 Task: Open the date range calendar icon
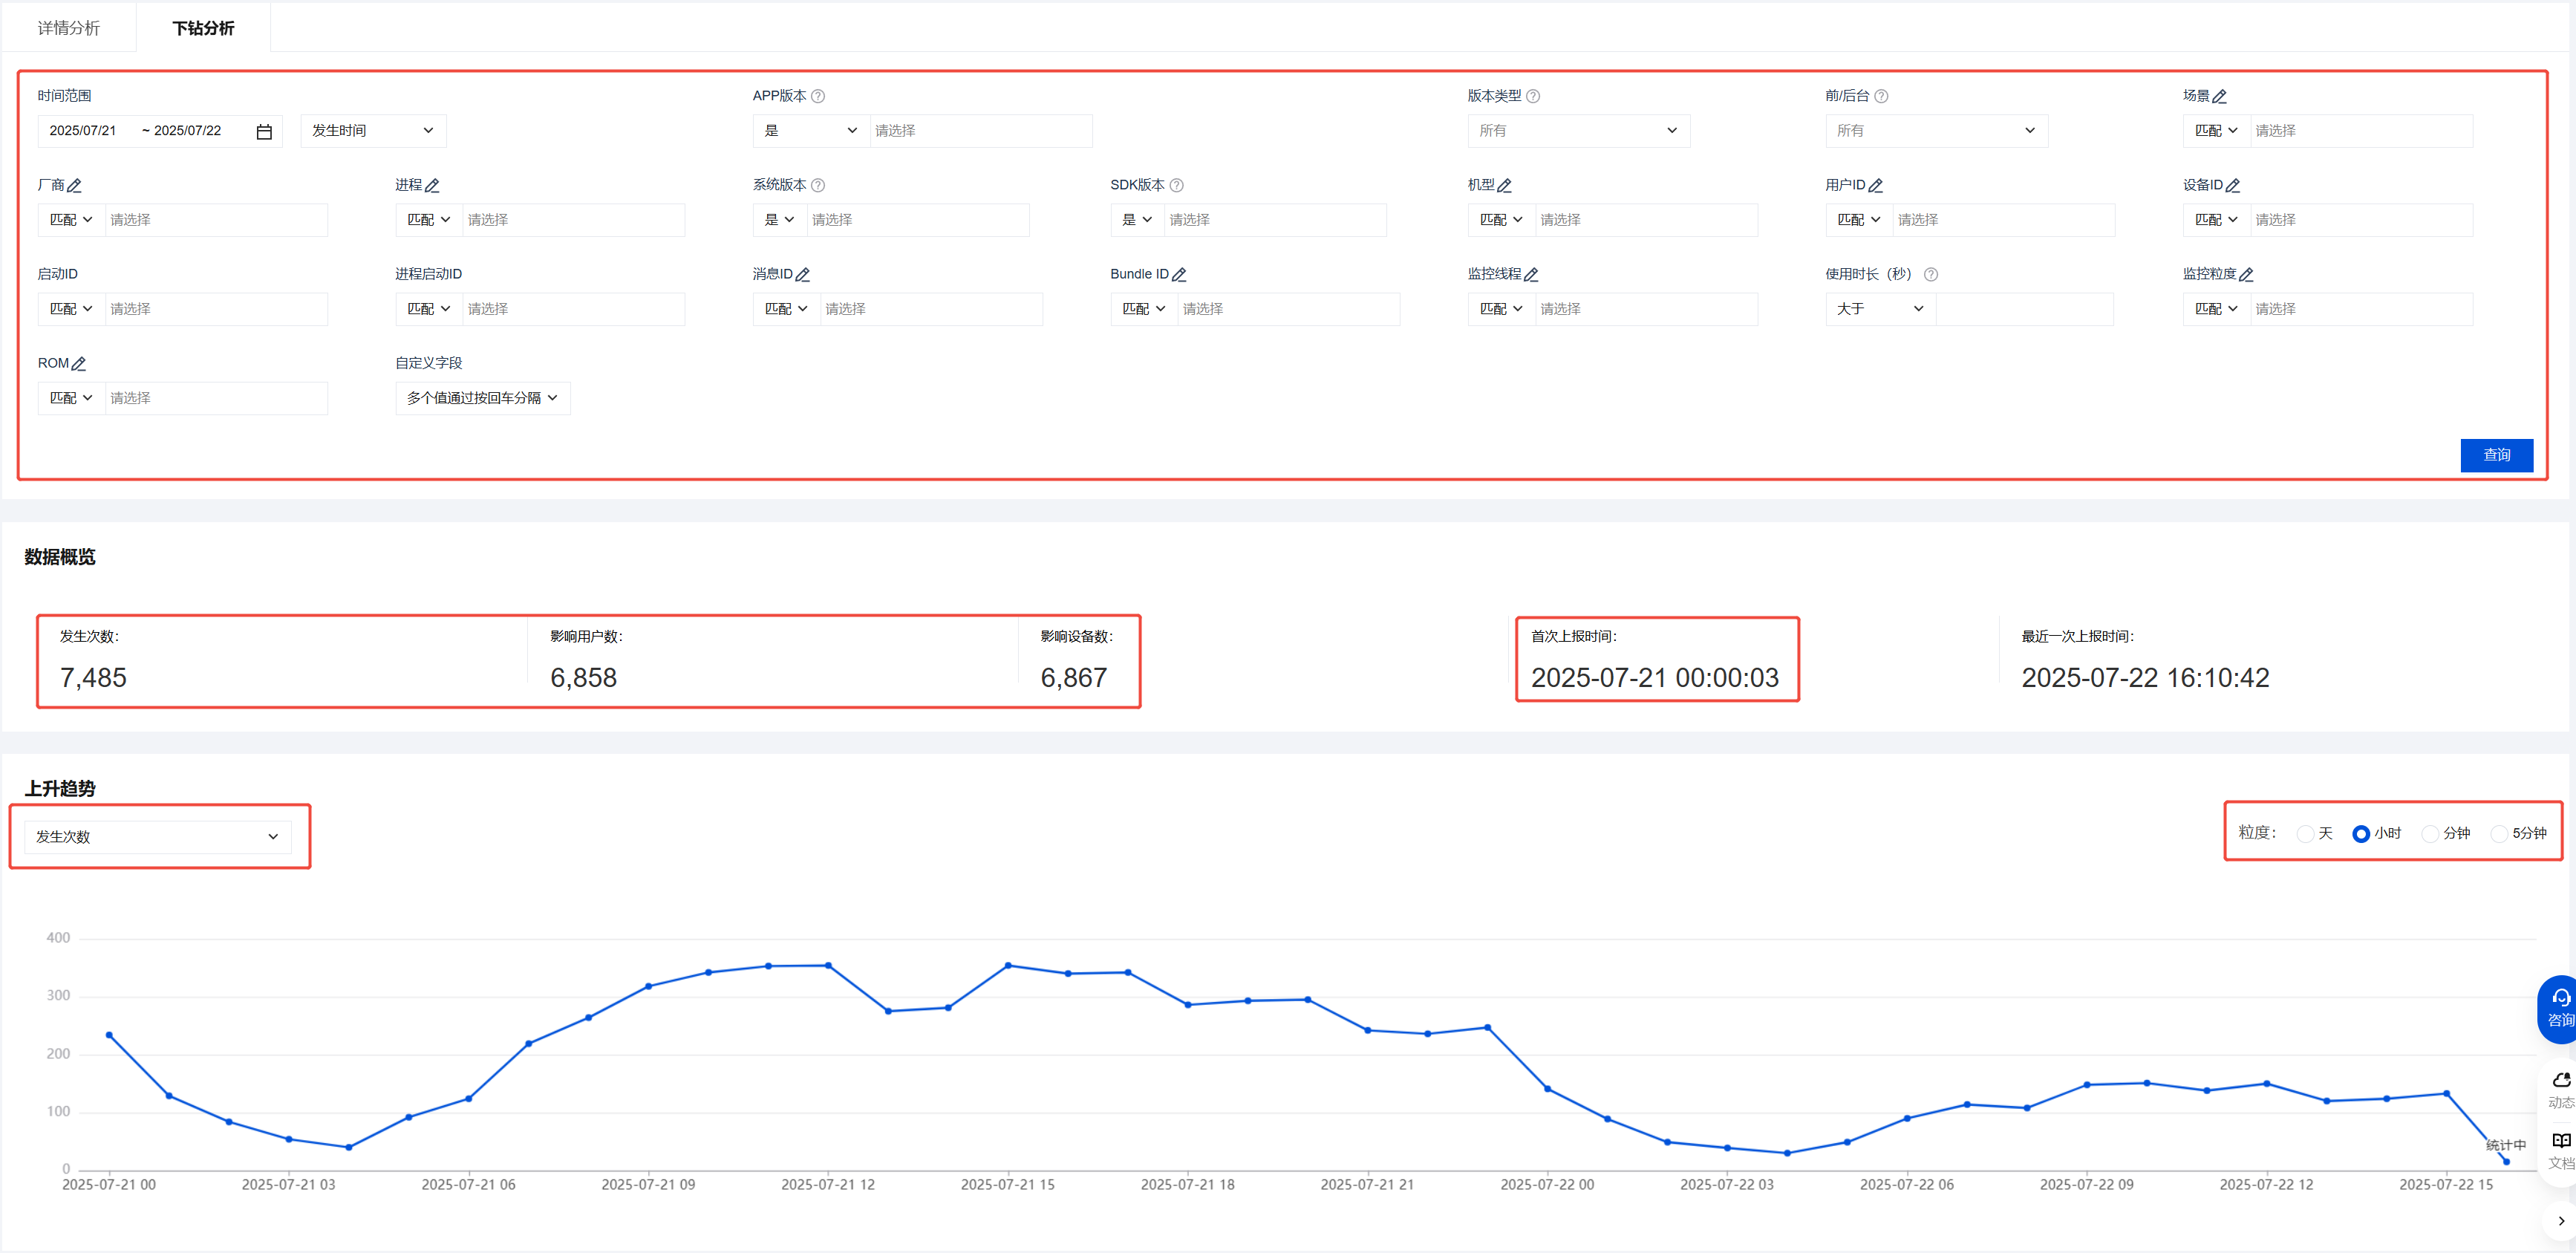point(264,132)
